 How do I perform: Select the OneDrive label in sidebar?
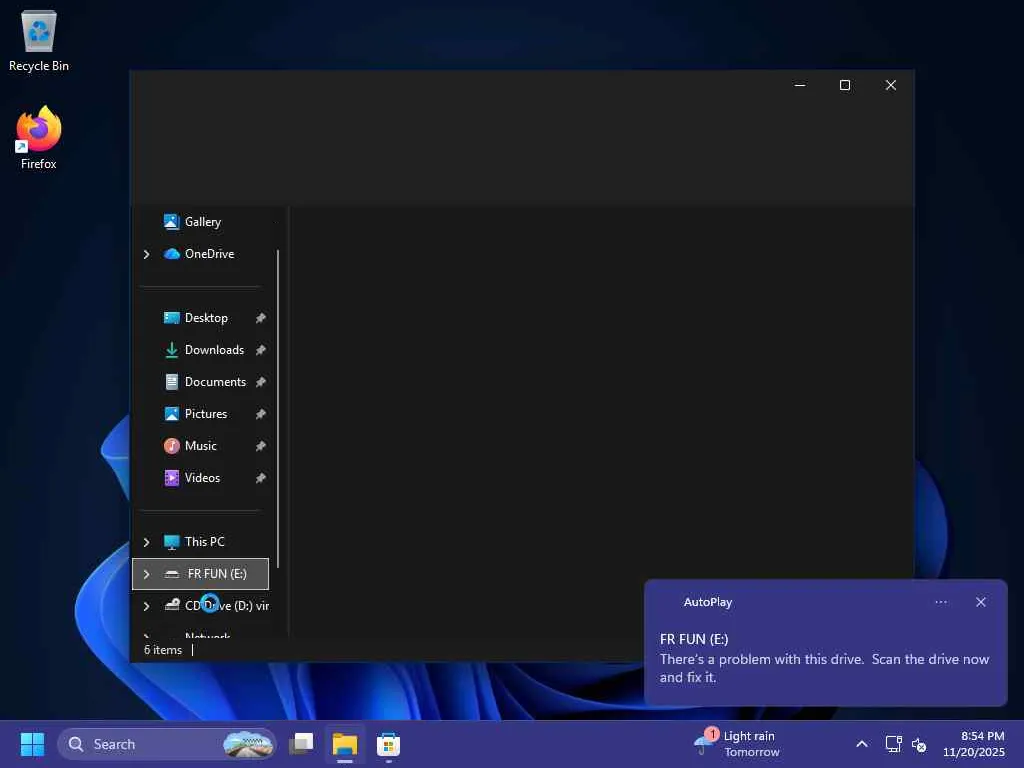[209, 254]
